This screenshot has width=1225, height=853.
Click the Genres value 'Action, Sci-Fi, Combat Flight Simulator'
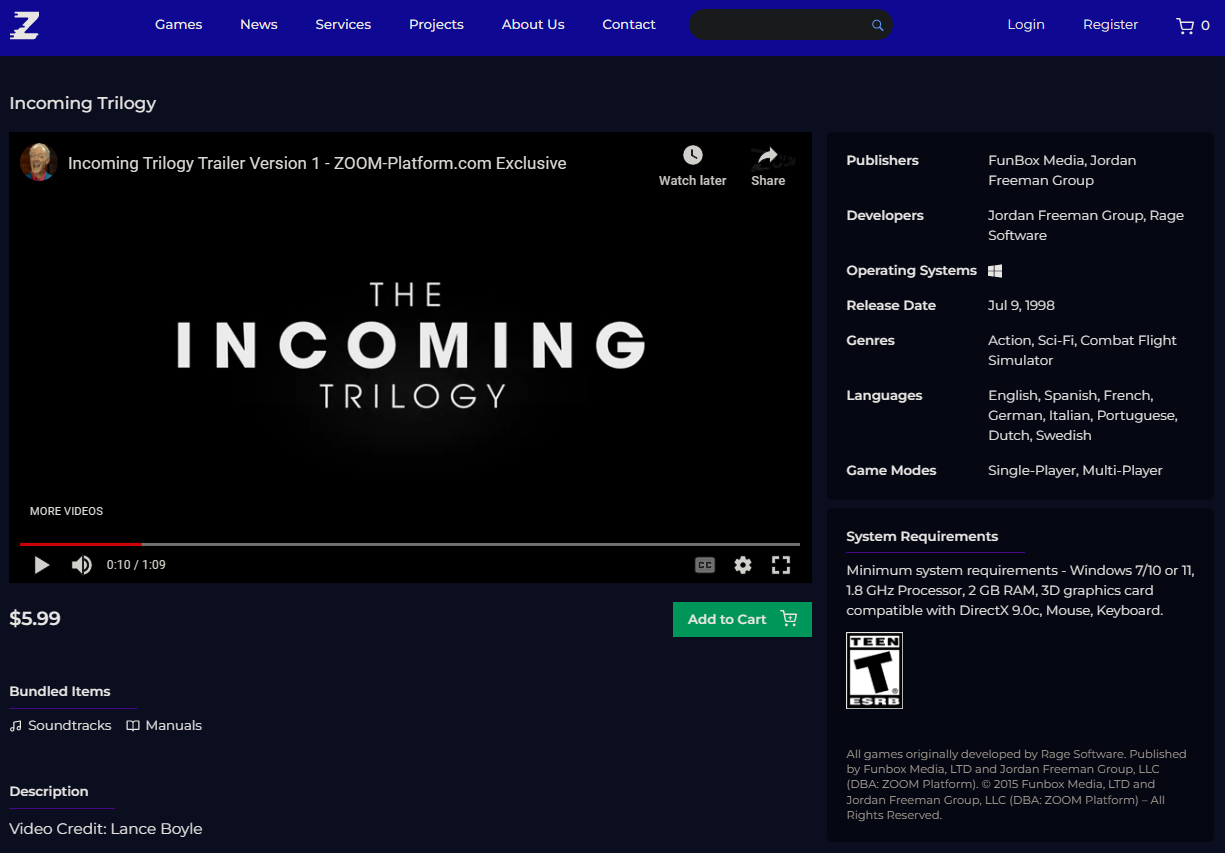coord(1082,350)
